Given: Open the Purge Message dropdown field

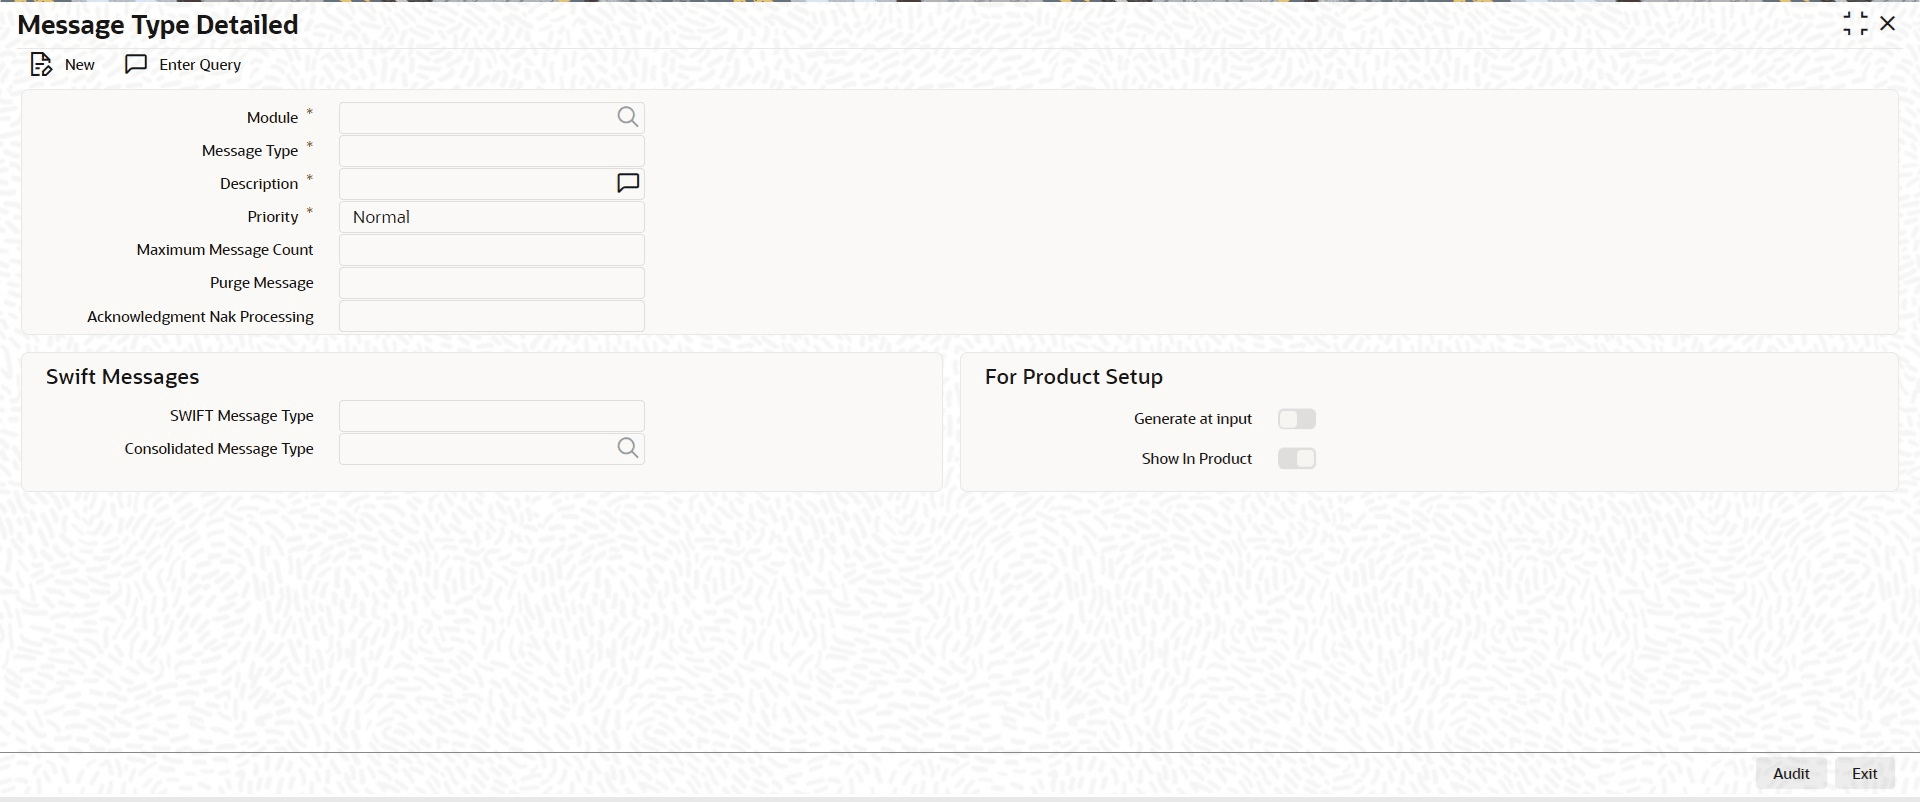Looking at the screenshot, I should [492, 283].
